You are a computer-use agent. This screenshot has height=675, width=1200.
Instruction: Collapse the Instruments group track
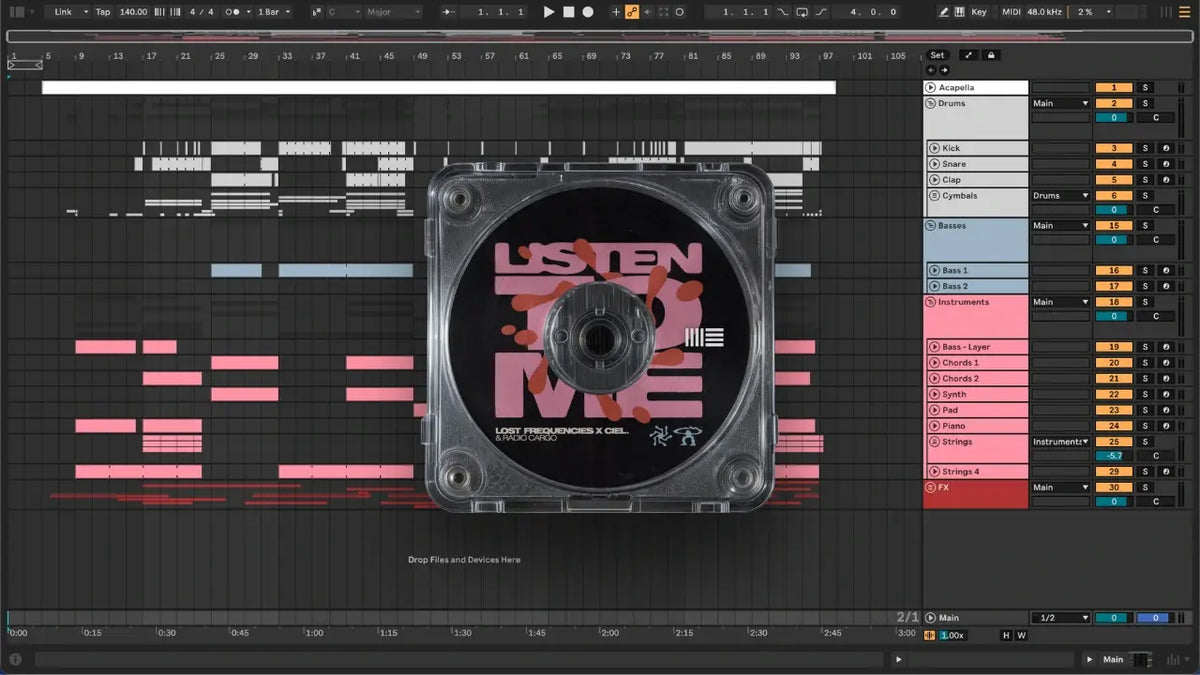click(930, 302)
